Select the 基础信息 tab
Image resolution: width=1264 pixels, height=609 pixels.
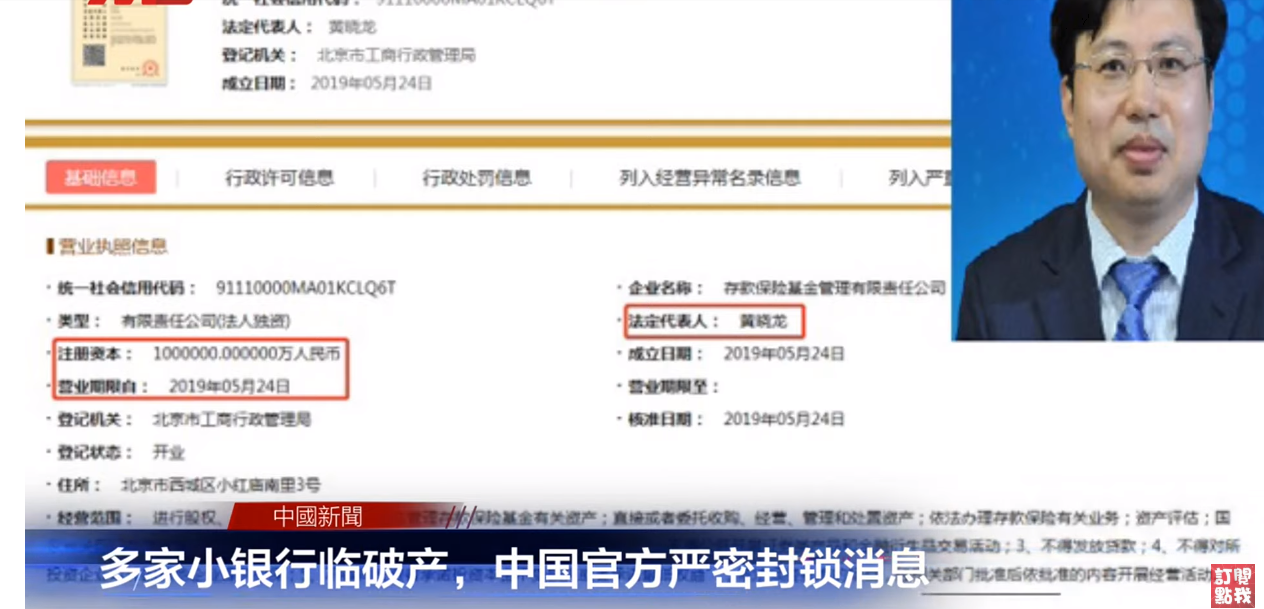coord(101,178)
